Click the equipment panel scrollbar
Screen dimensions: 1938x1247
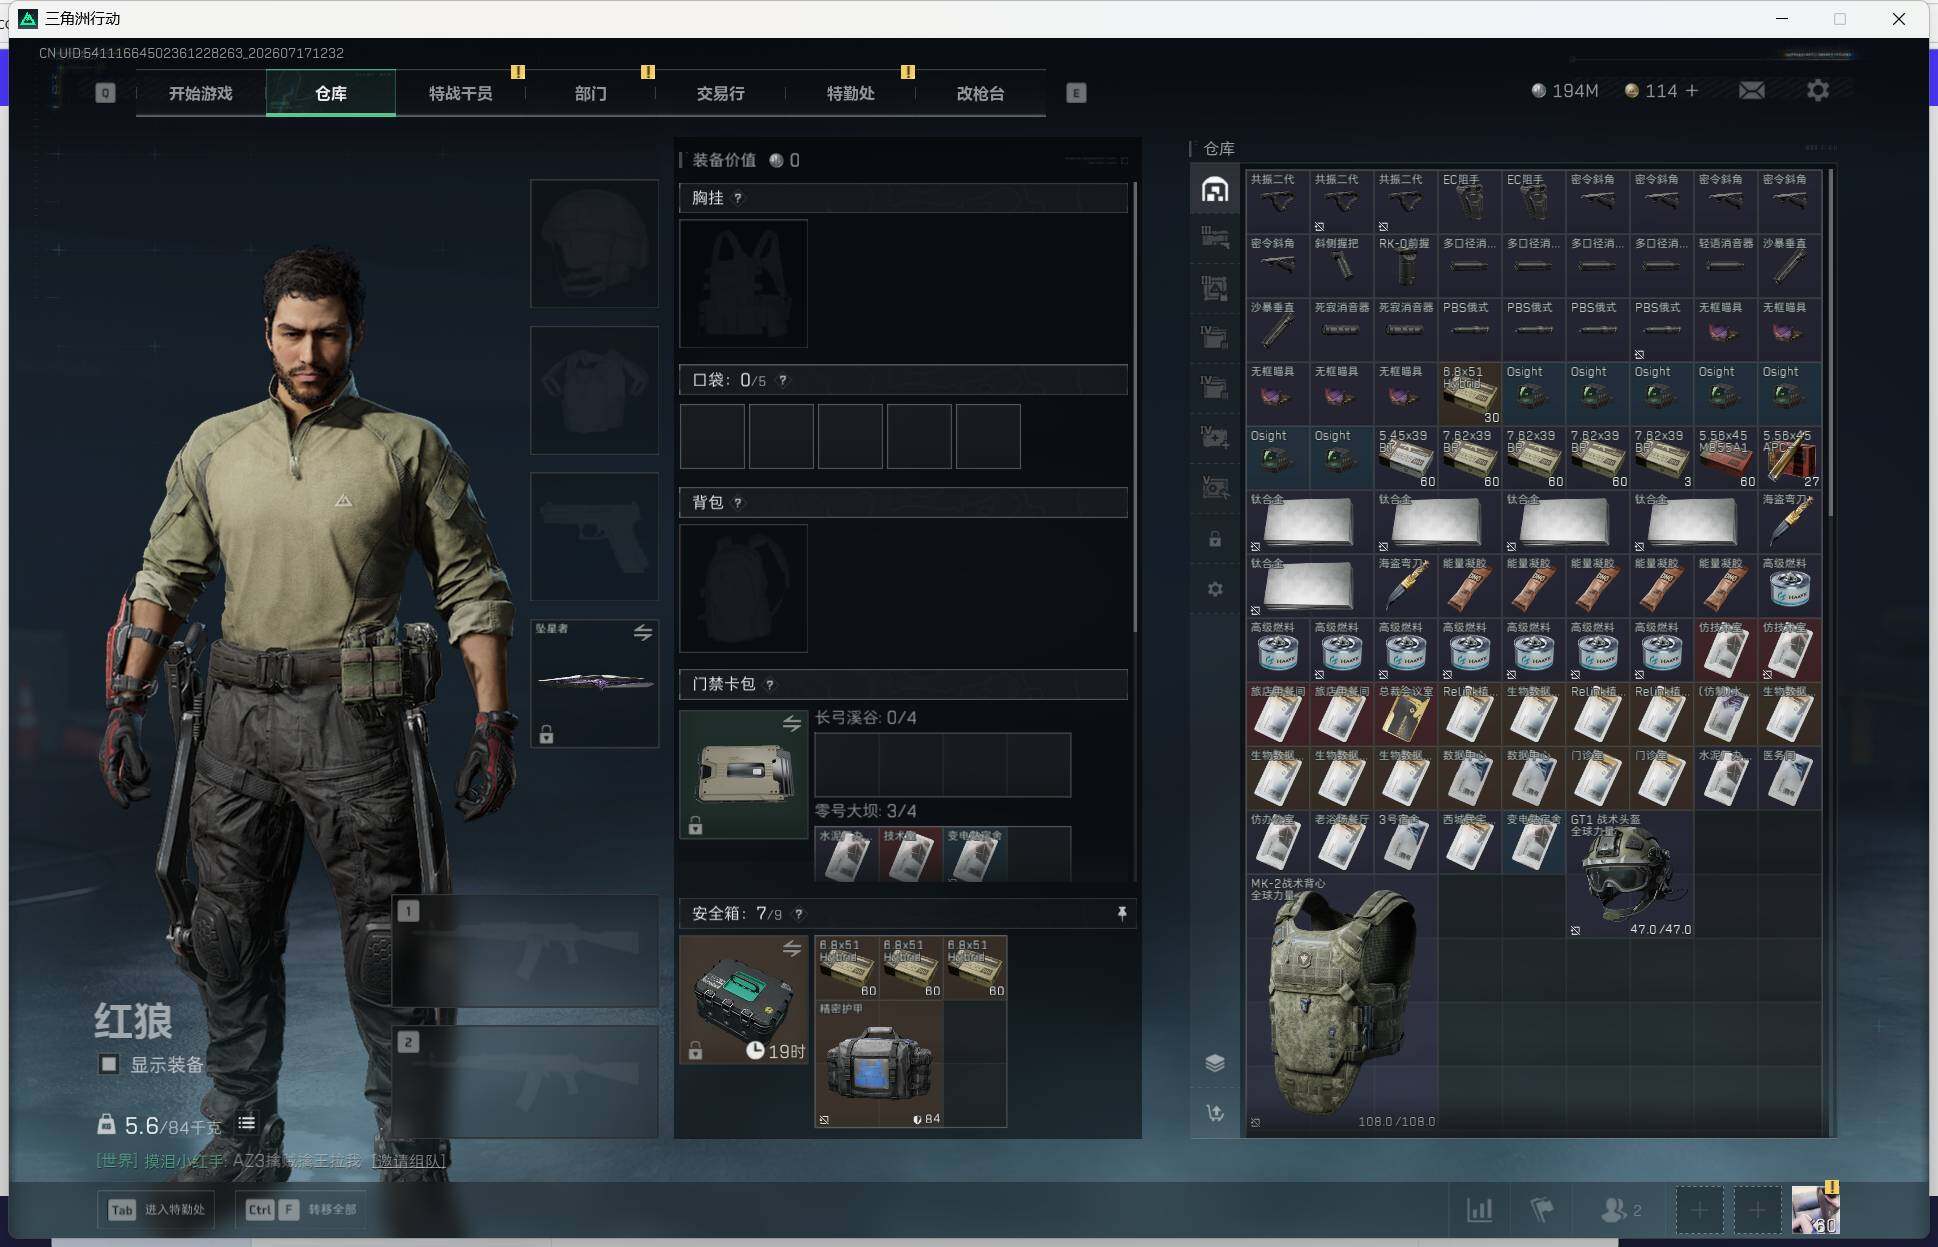[1135, 407]
